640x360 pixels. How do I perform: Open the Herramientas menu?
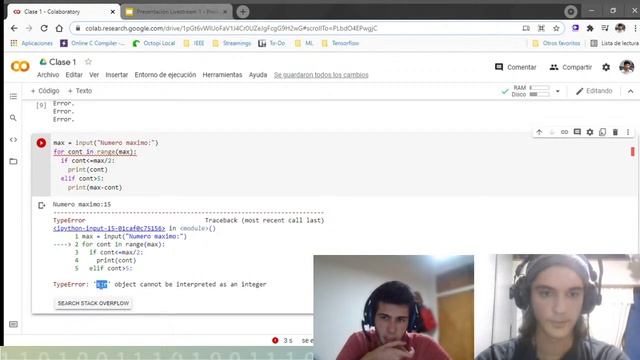coord(222,75)
